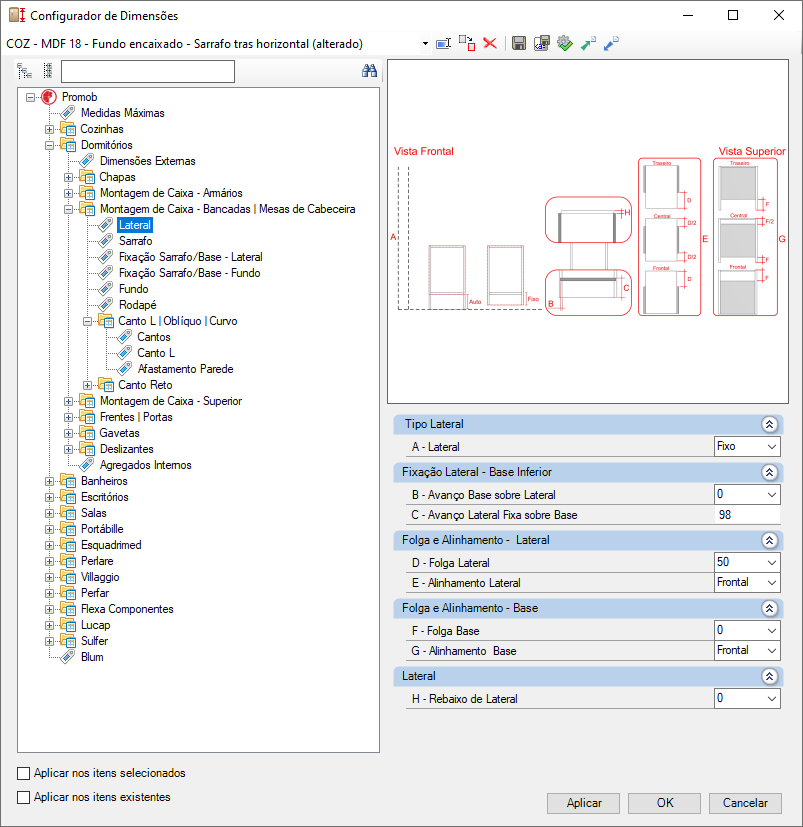Click the expand tree icon above tree
Screen dimensions: 803x827
pos(24,71)
